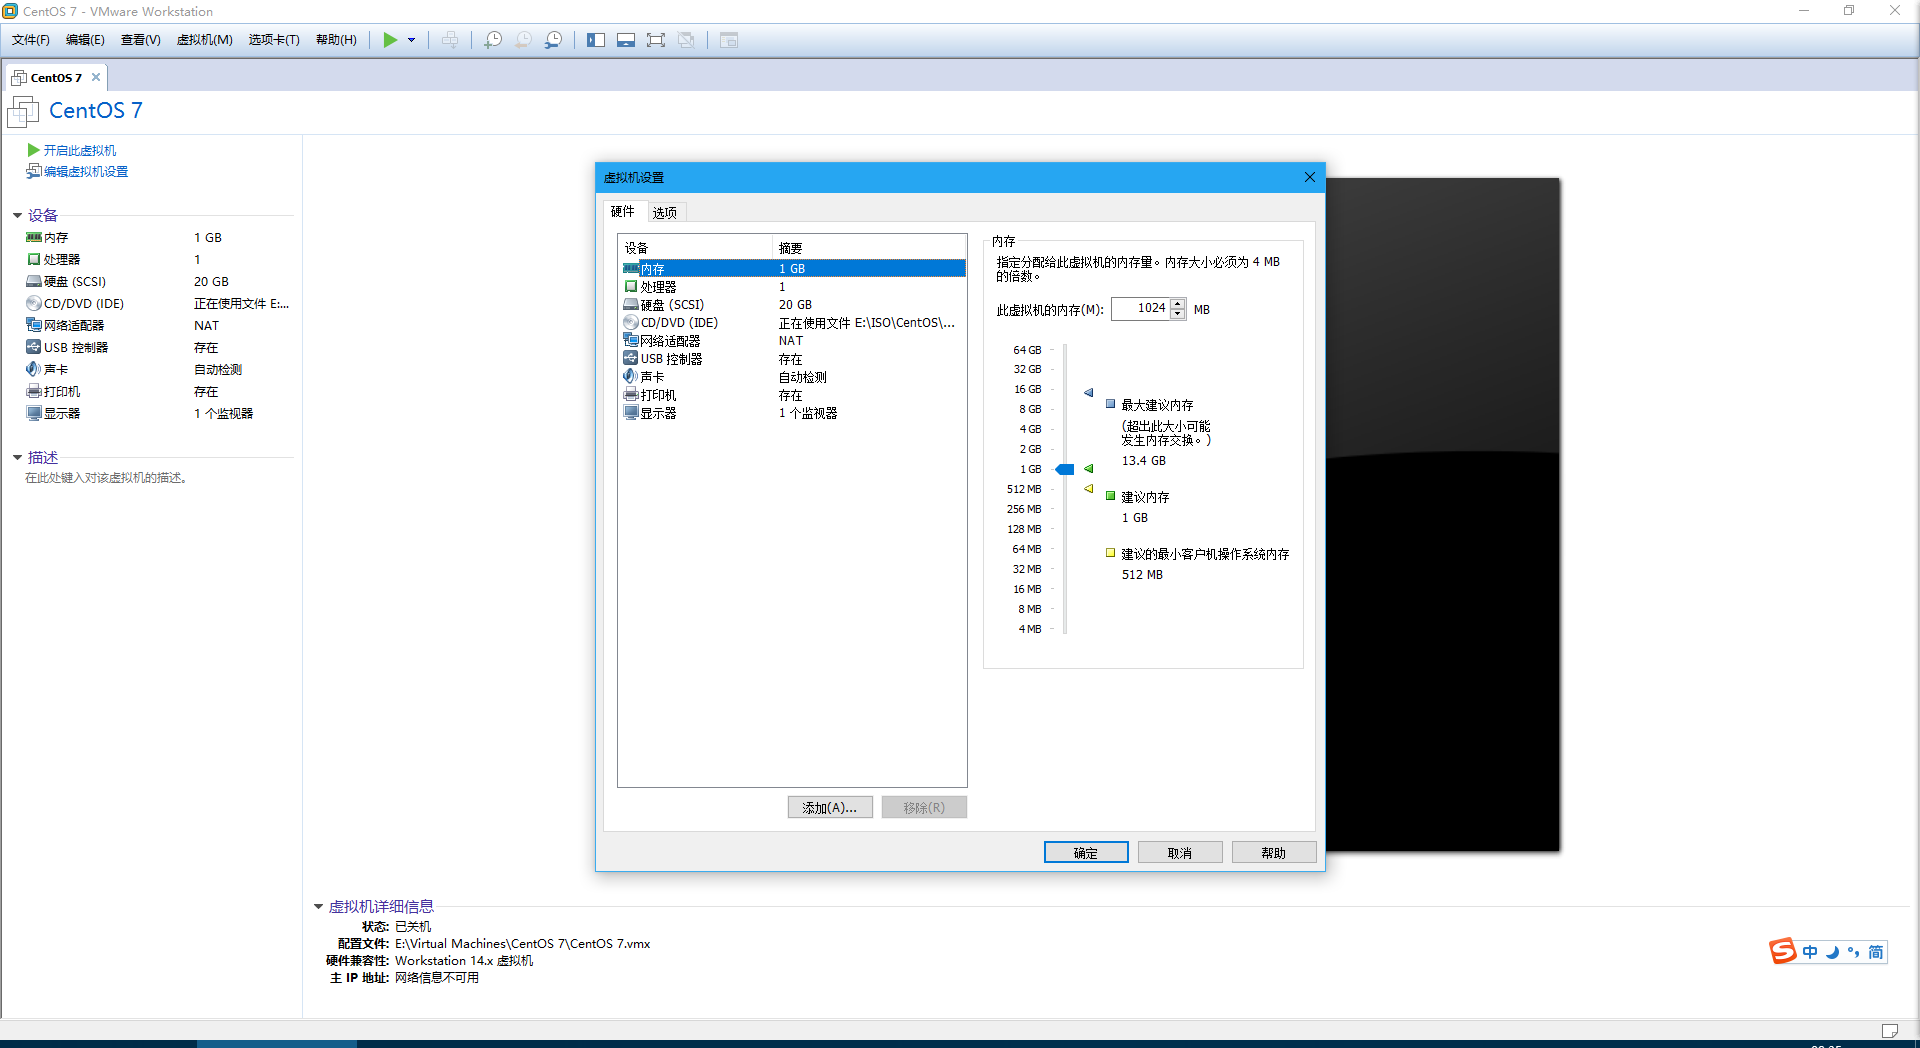The image size is (1920, 1048).
Task: Collapse the 虚拟机详细信息 section
Action: (318, 906)
